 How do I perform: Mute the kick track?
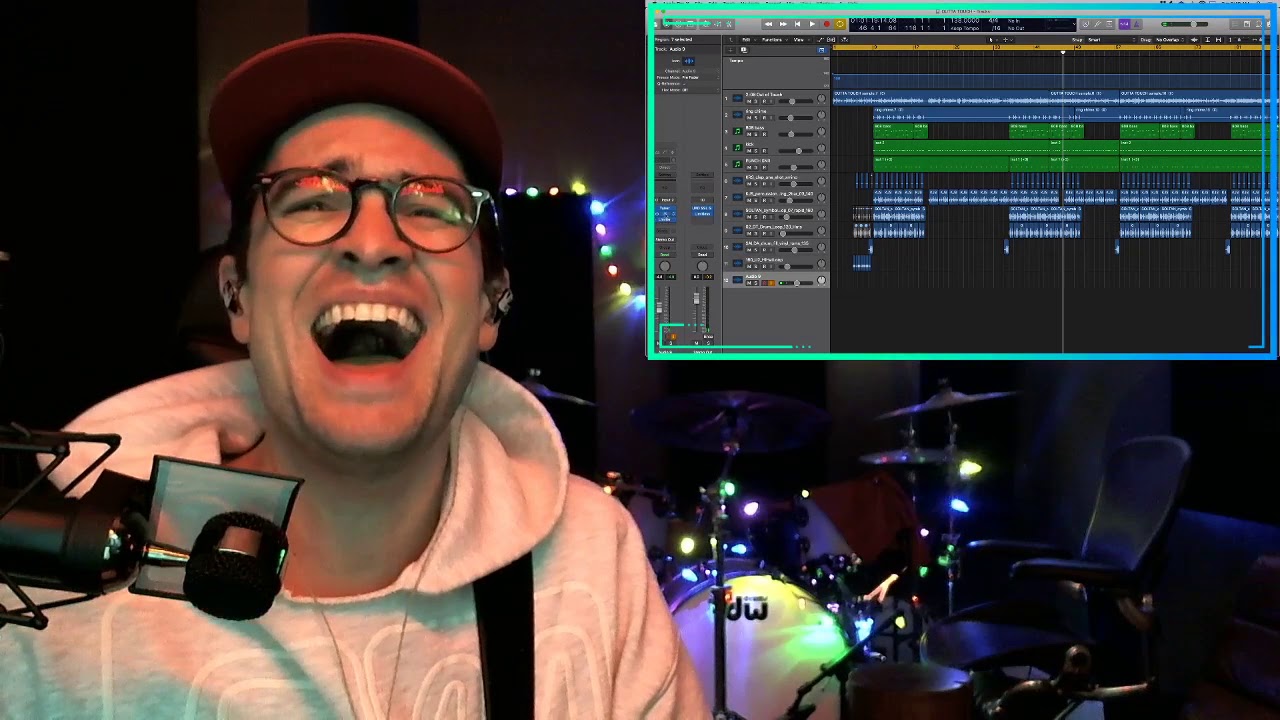[x=749, y=151]
